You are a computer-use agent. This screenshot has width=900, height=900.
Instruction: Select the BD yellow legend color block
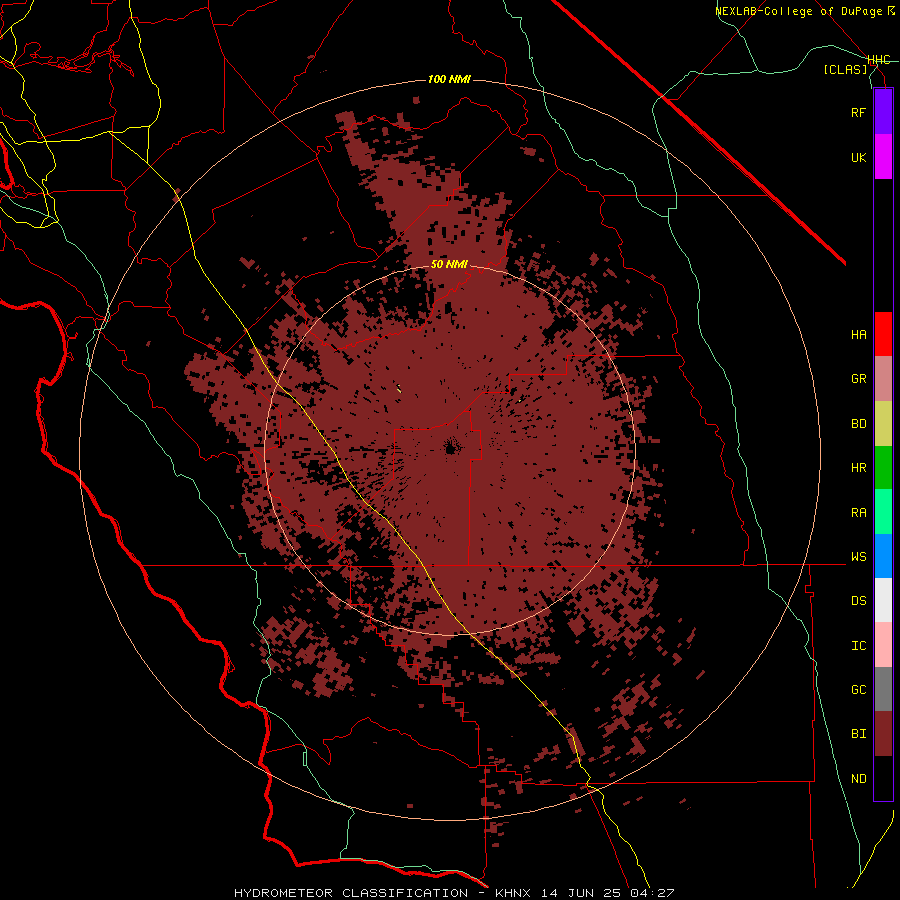pyautogui.click(x=883, y=424)
